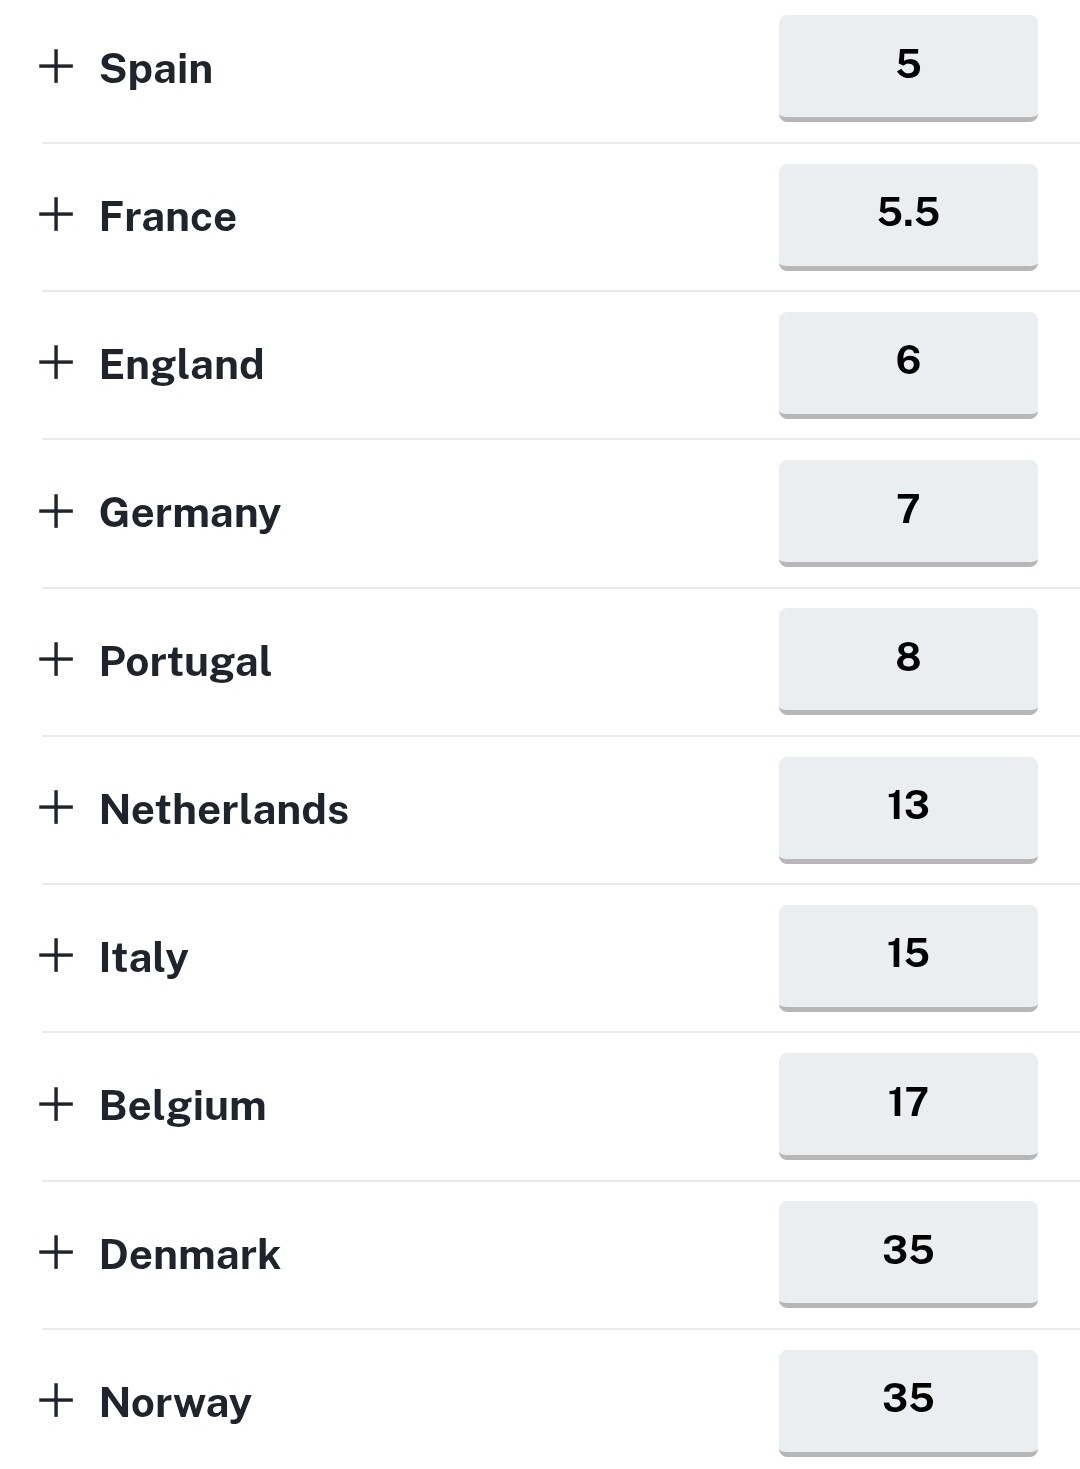Add Portugal at odds 8

tap(908, 659)
